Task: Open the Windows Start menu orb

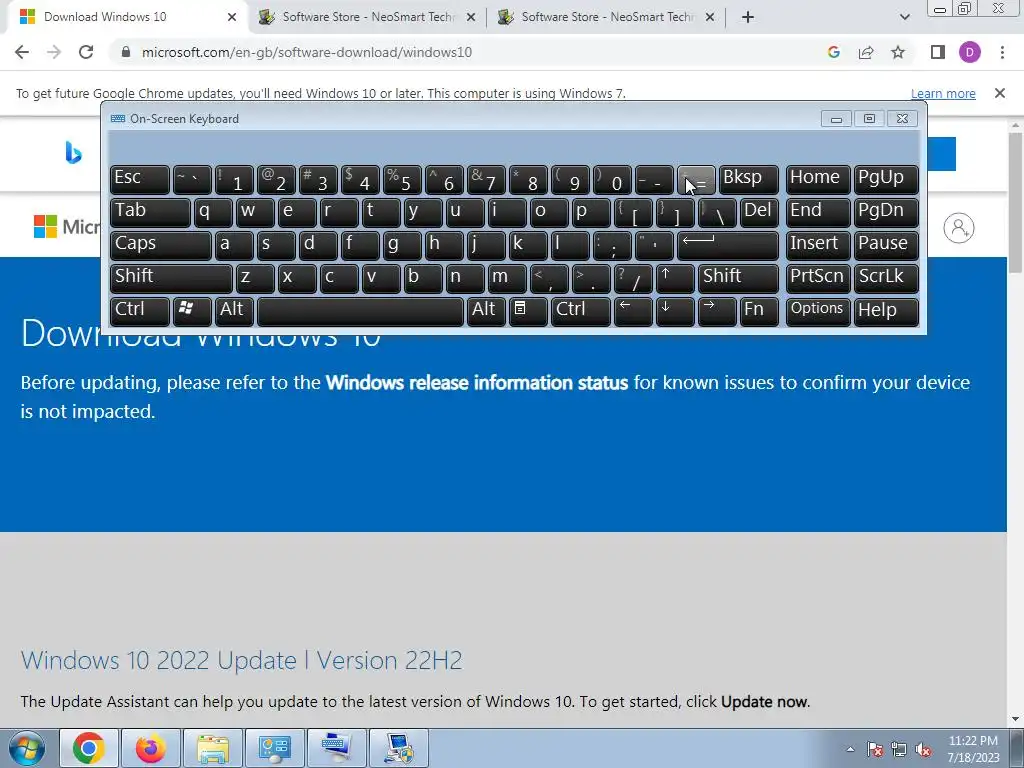Action: coord(26,748)
